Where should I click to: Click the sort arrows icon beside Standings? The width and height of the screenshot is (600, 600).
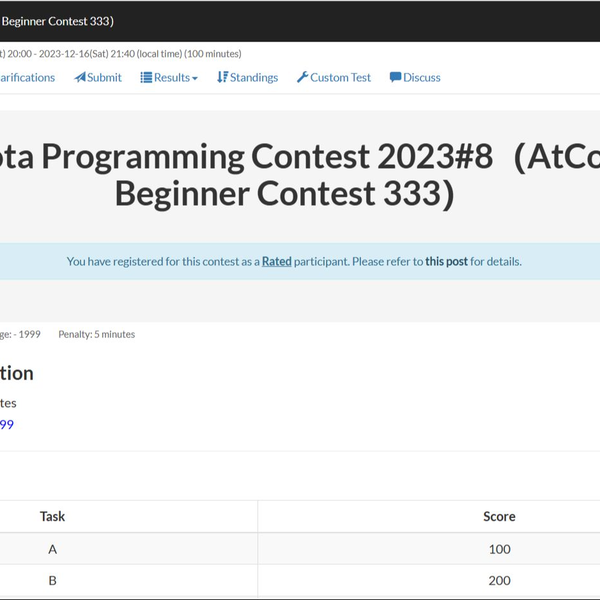(222, 78)
